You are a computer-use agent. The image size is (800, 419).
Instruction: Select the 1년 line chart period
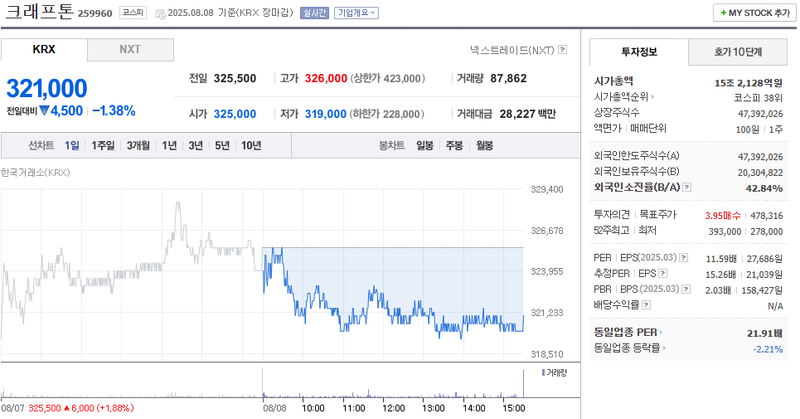169,145
